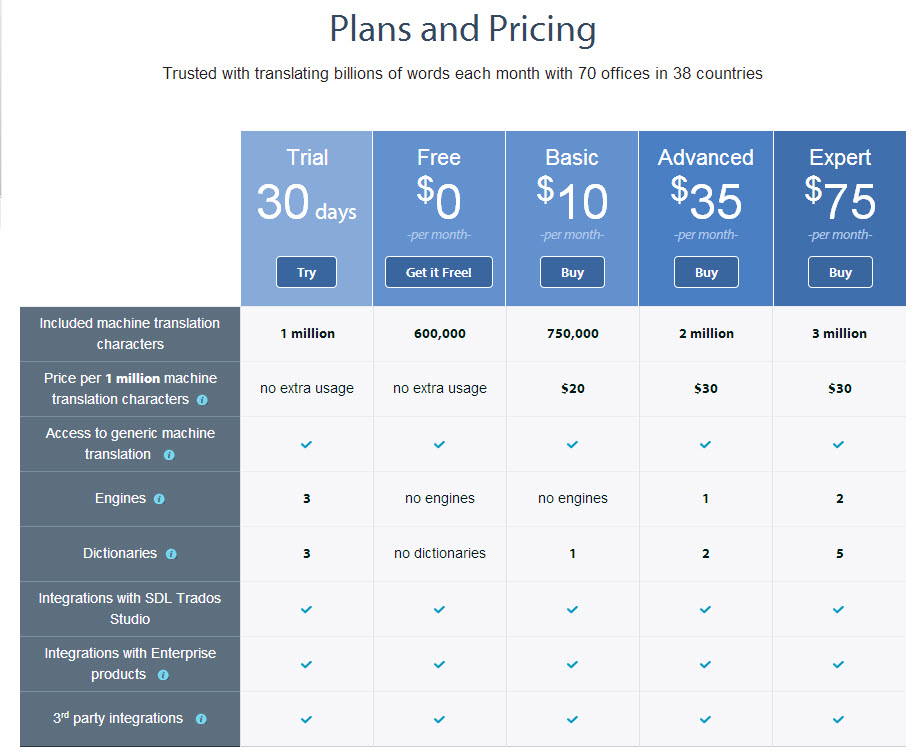Open info icon beside generic machine translation
Image resolution: width=913 pixels, height=756 pixels.
[169, 455]
